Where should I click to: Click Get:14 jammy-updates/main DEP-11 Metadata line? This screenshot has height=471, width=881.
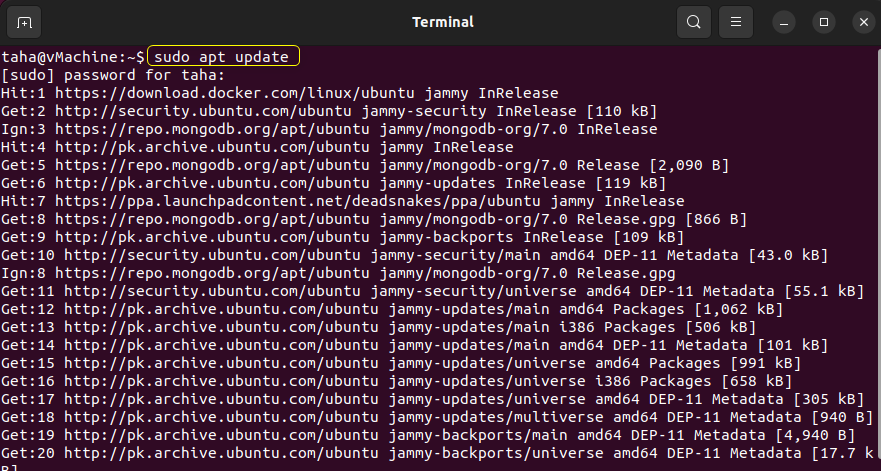414,345
